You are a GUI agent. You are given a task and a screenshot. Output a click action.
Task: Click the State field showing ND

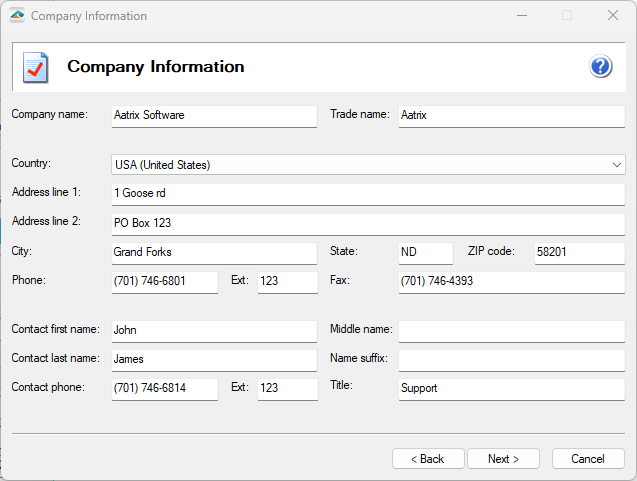coord(426,254)
